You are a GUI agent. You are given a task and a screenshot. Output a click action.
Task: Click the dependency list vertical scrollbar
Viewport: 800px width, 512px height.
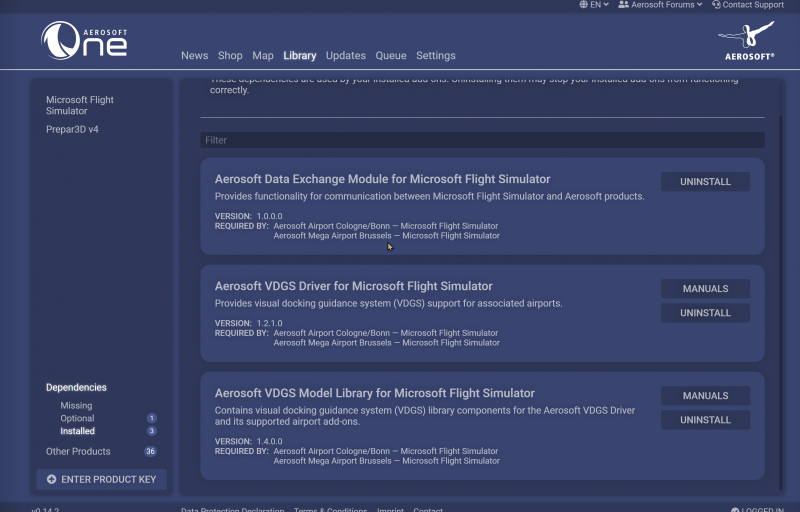pyautogui.click(x=780, y=303)
